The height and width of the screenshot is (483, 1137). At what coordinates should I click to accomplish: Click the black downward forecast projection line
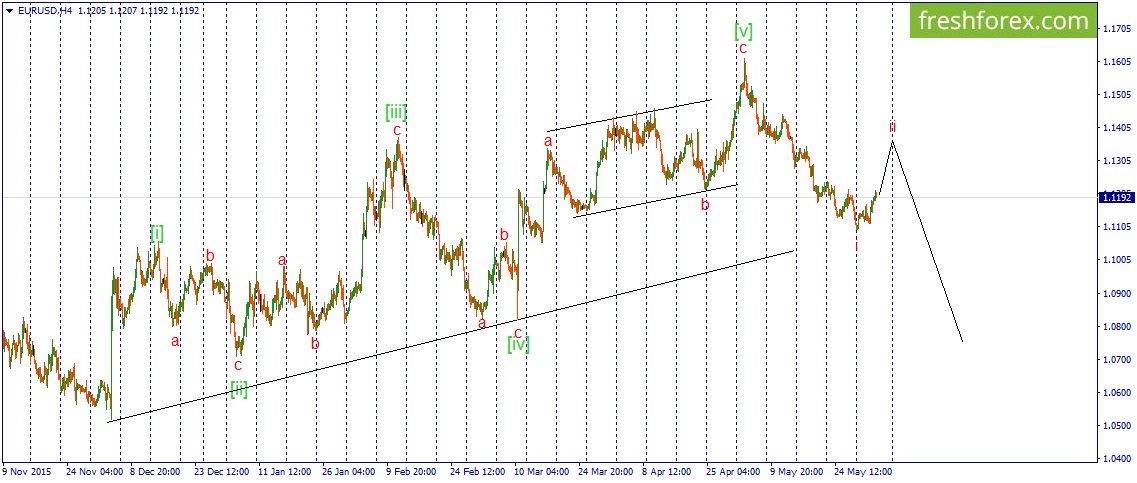(x=927, y=241)
